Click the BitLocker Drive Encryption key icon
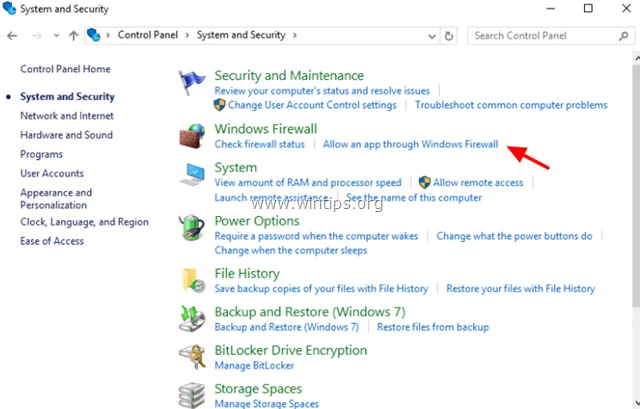 click(192, 357)
